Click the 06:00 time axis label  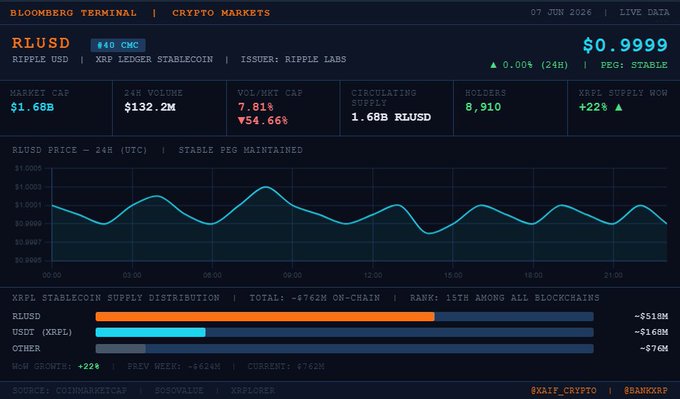(x=212, y=275)
